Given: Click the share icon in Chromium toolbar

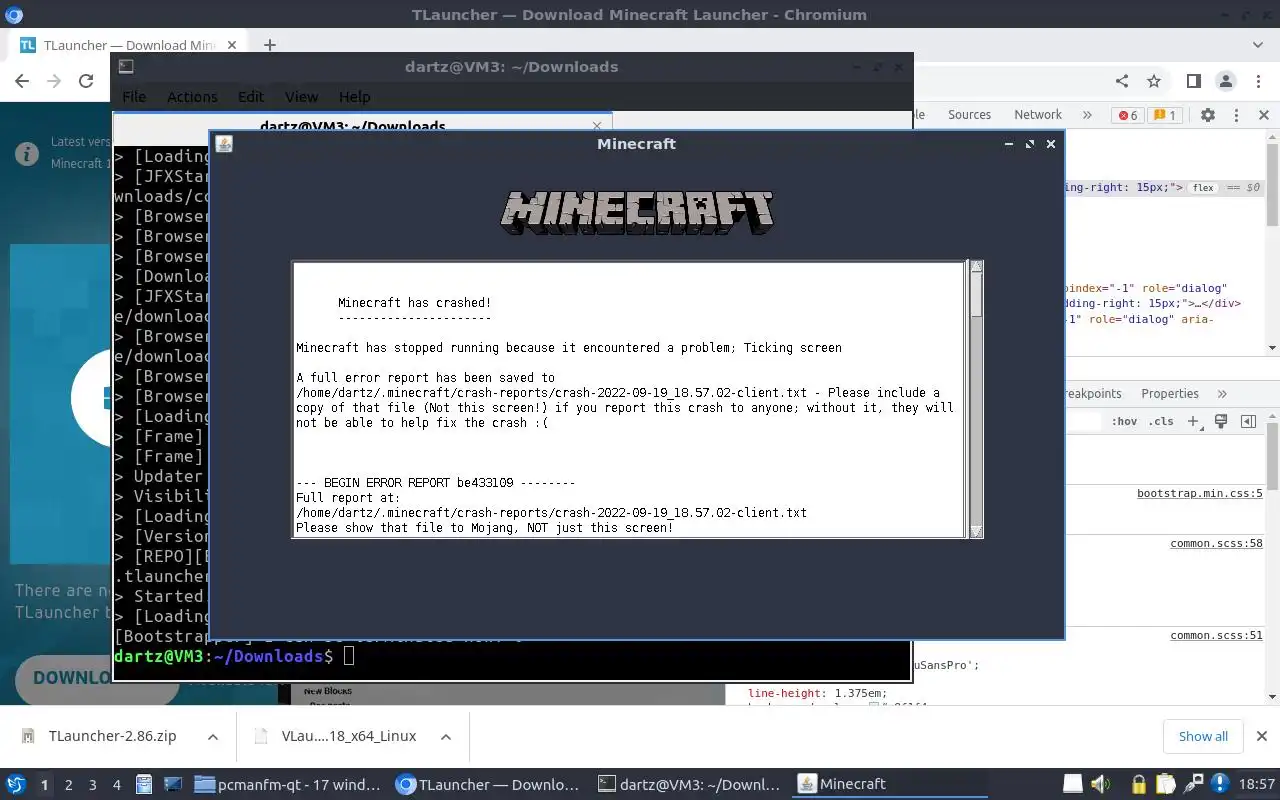Looking at the screenshot, I should [1121, 82].
